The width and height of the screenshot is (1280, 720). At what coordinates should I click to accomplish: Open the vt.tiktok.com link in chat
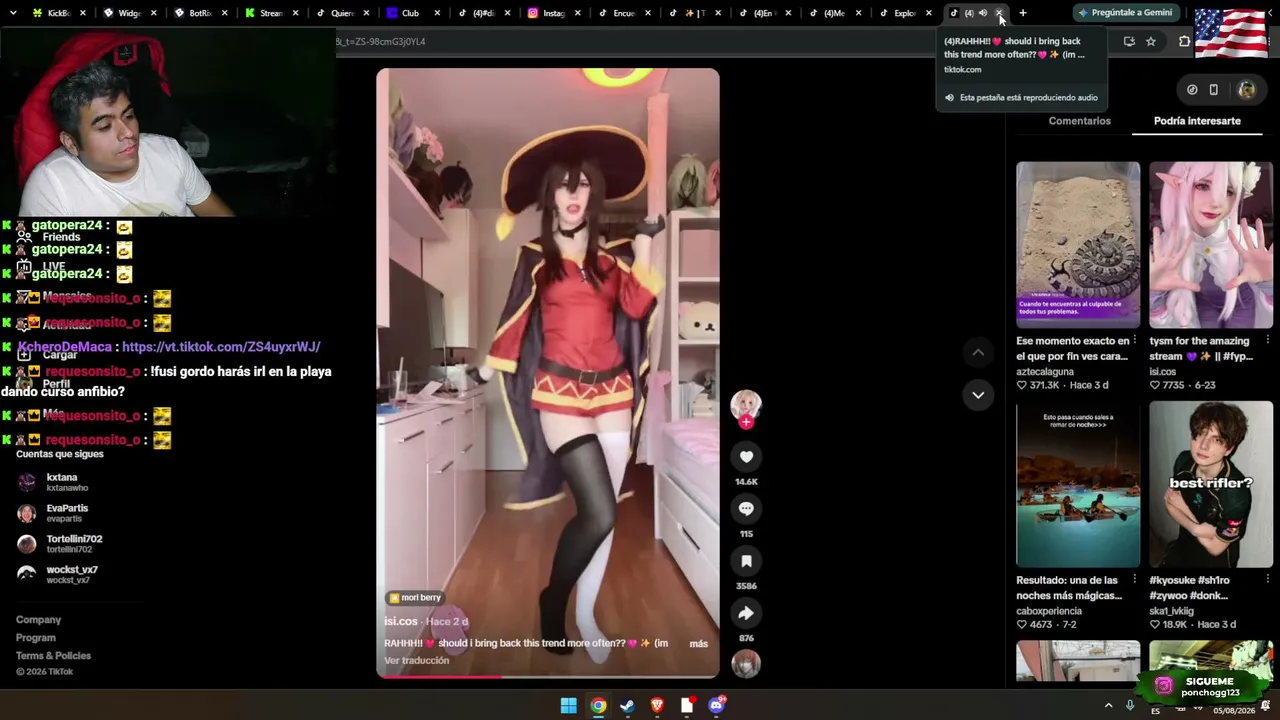(x=221, y=347)
